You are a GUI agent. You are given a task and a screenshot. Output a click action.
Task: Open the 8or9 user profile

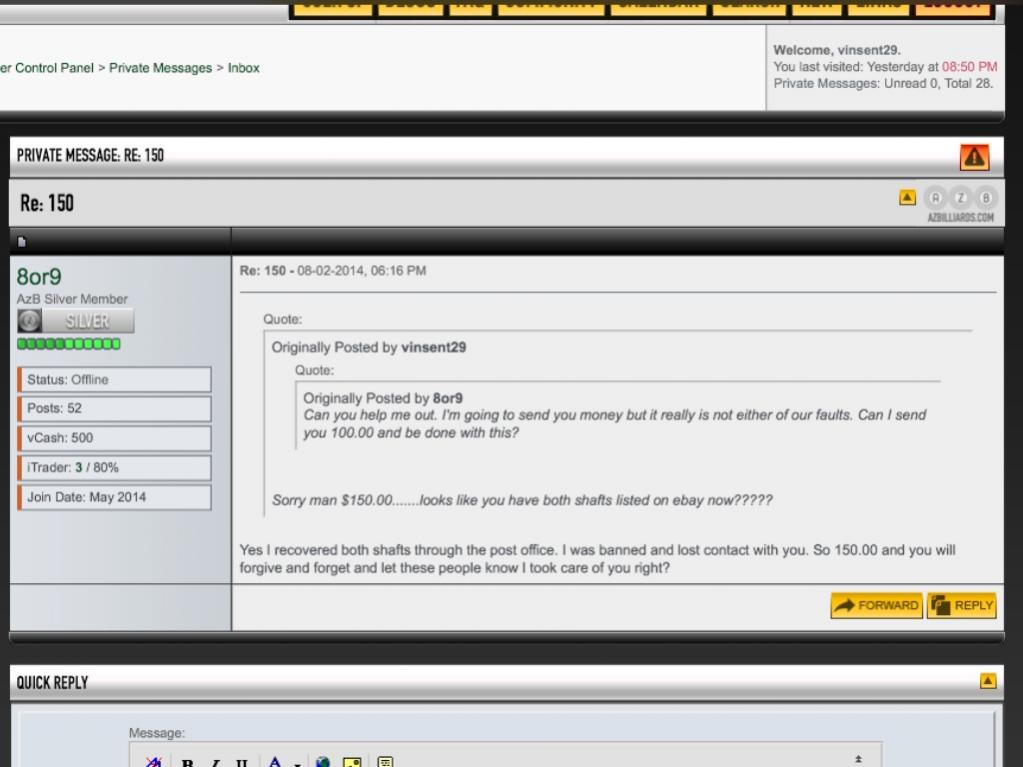click(x=39, y=277)
